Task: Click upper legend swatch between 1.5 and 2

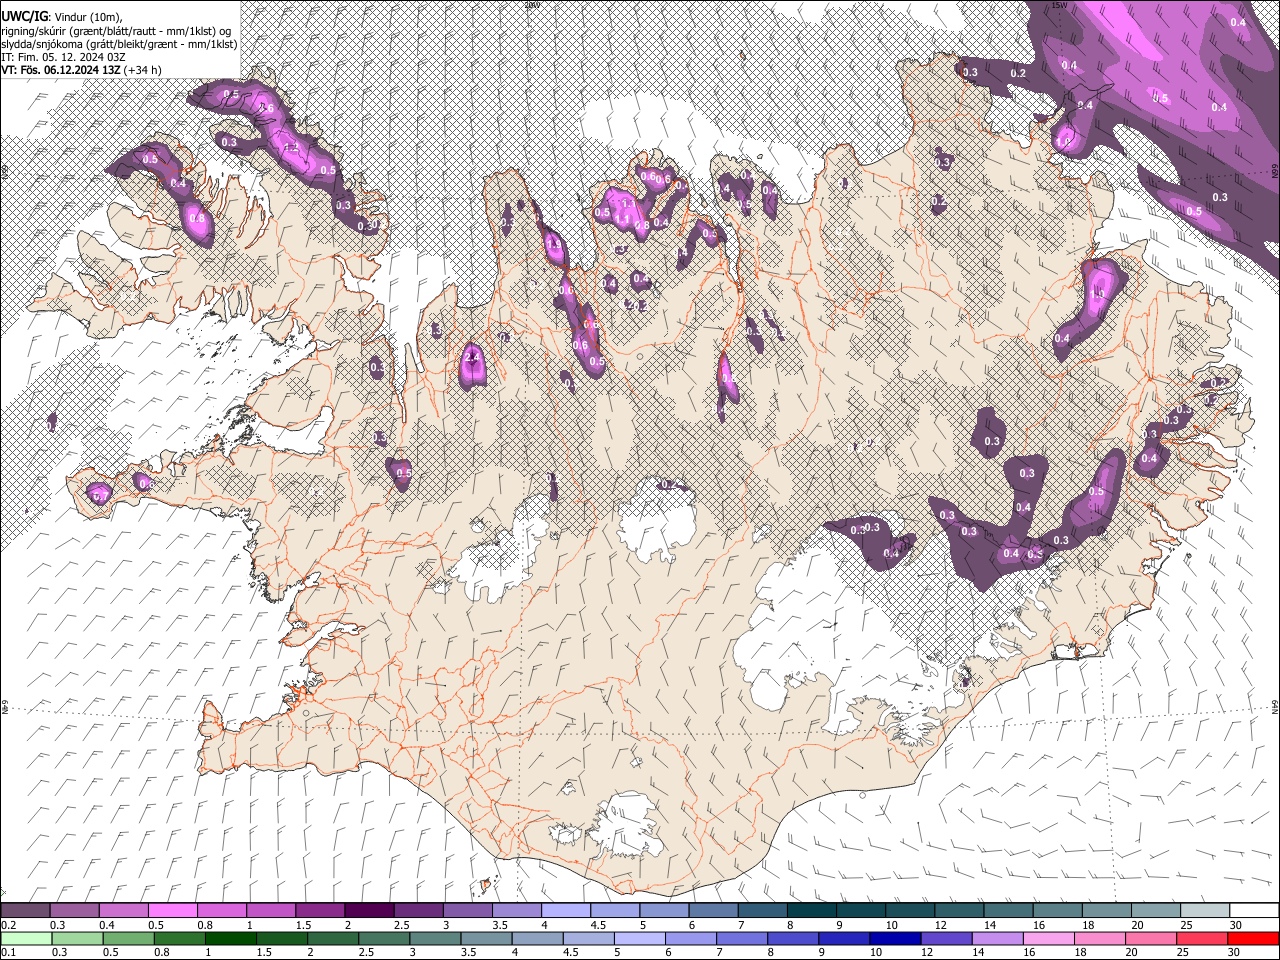Action: pos(321,910)
